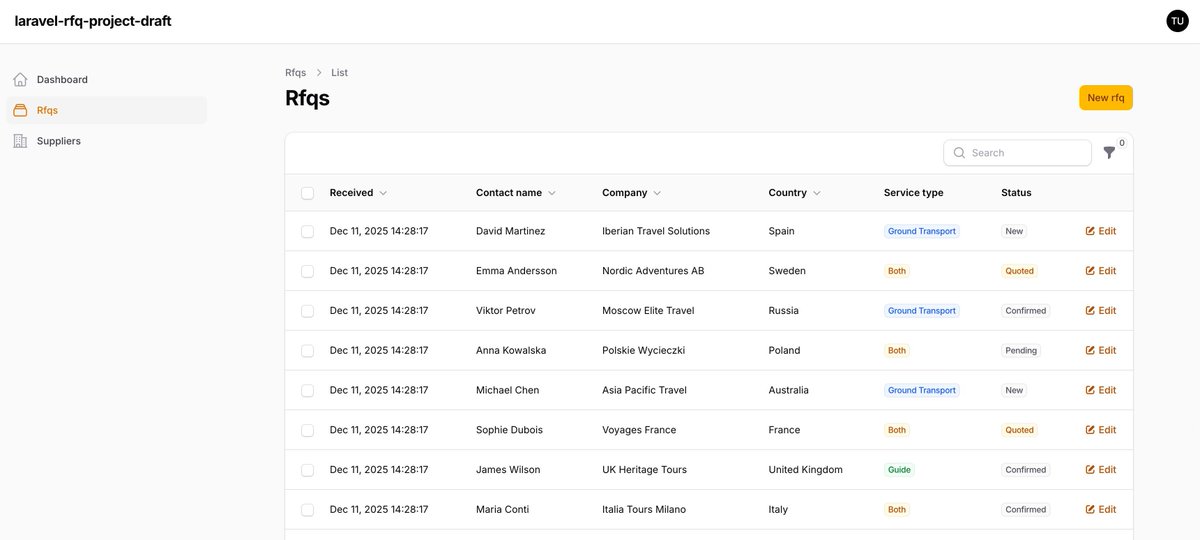Click New status badge in Michael Chen row
This screenshot has width=1200, height=540.
[x=1015, y=391]
